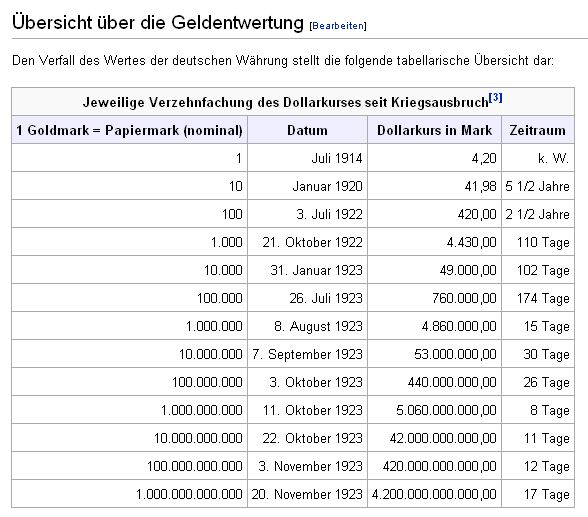Viewport: 588px width, 517px height.
Task: Select the Papiermark cell '1.000'
Action: (x=129, y=242)
